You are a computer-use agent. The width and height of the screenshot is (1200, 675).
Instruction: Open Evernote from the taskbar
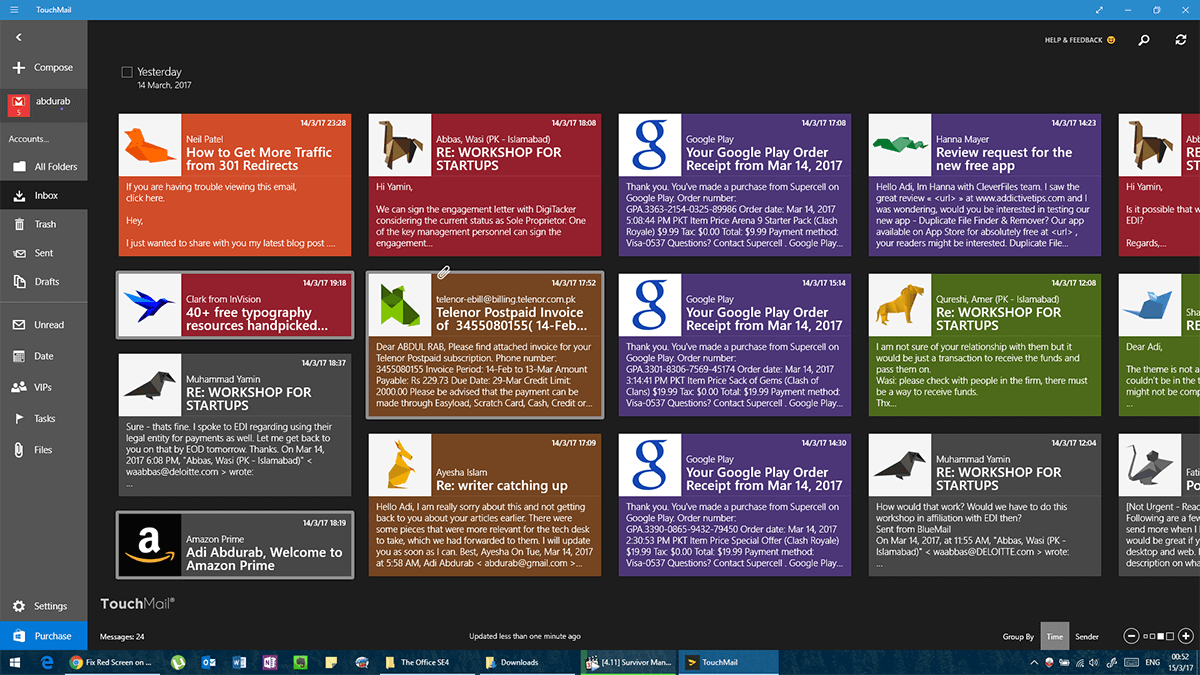pos(300,662)
